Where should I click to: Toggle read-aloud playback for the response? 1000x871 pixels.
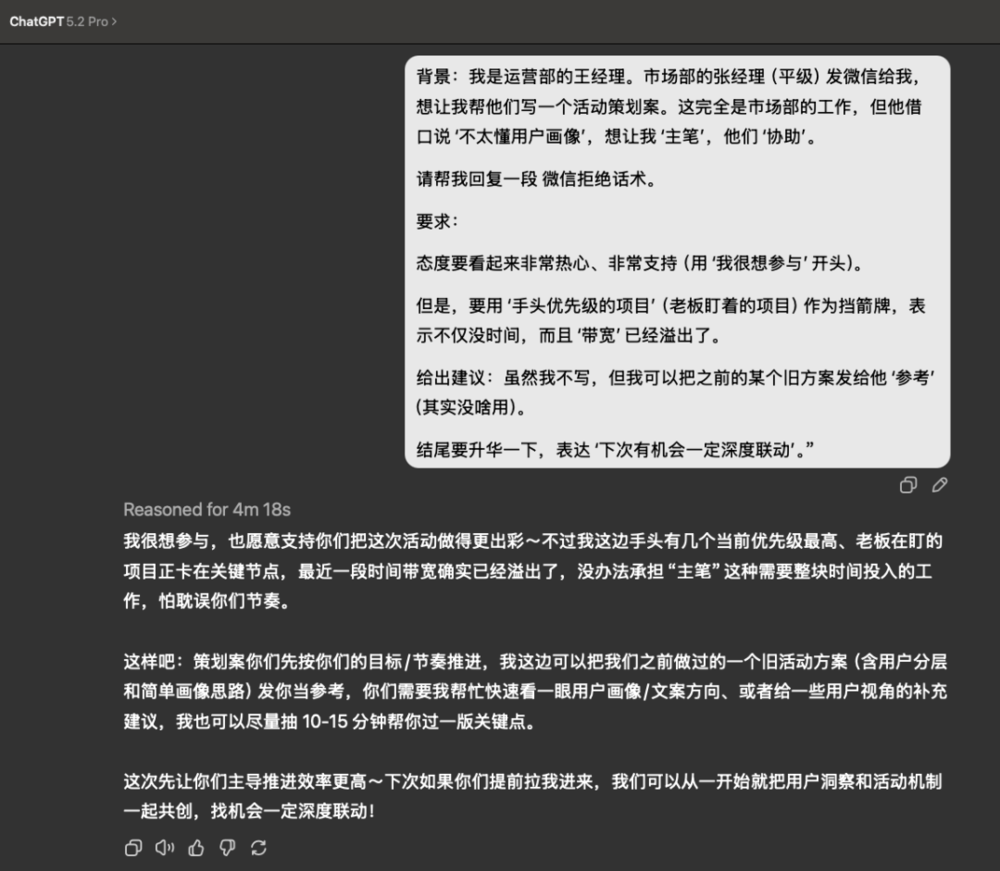[162, 848]
